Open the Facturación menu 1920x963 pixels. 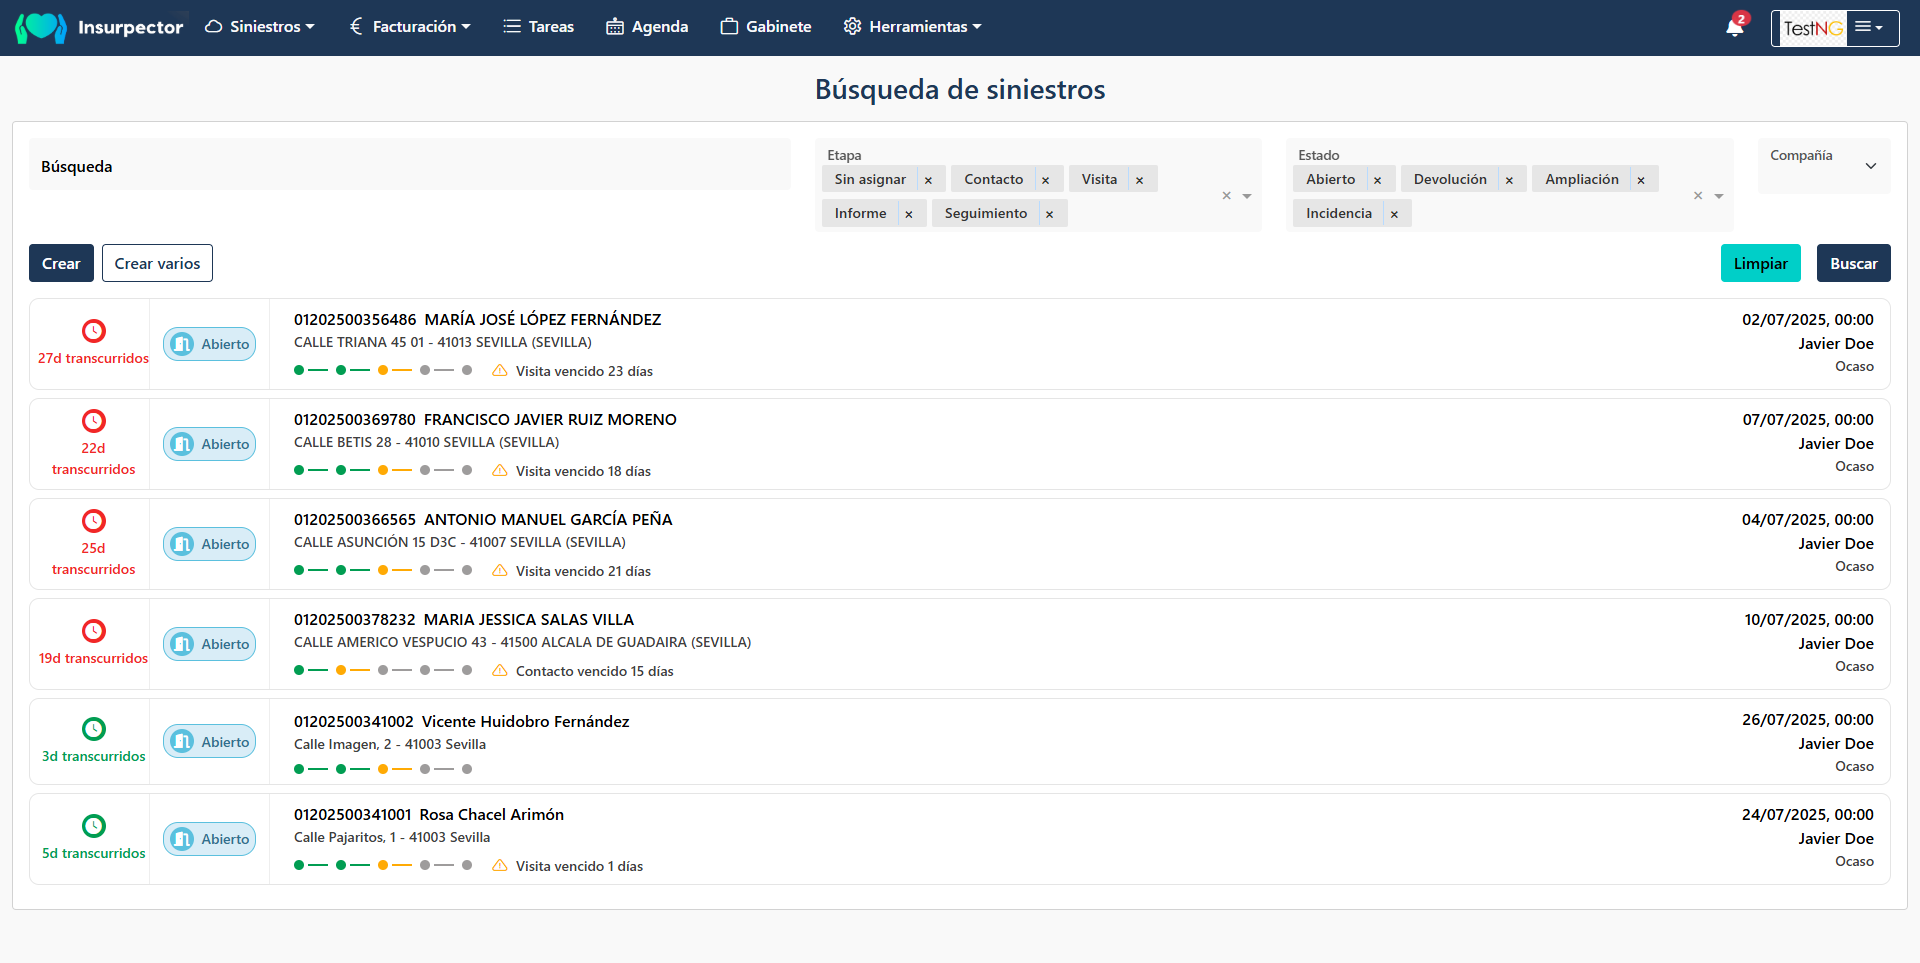(x=410, y=27)
